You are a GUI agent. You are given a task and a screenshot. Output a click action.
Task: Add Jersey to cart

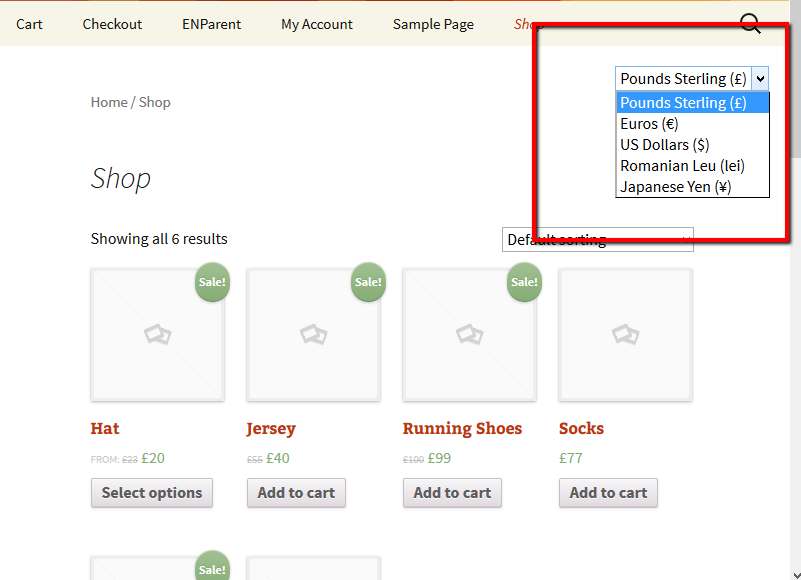click(296, 493)
